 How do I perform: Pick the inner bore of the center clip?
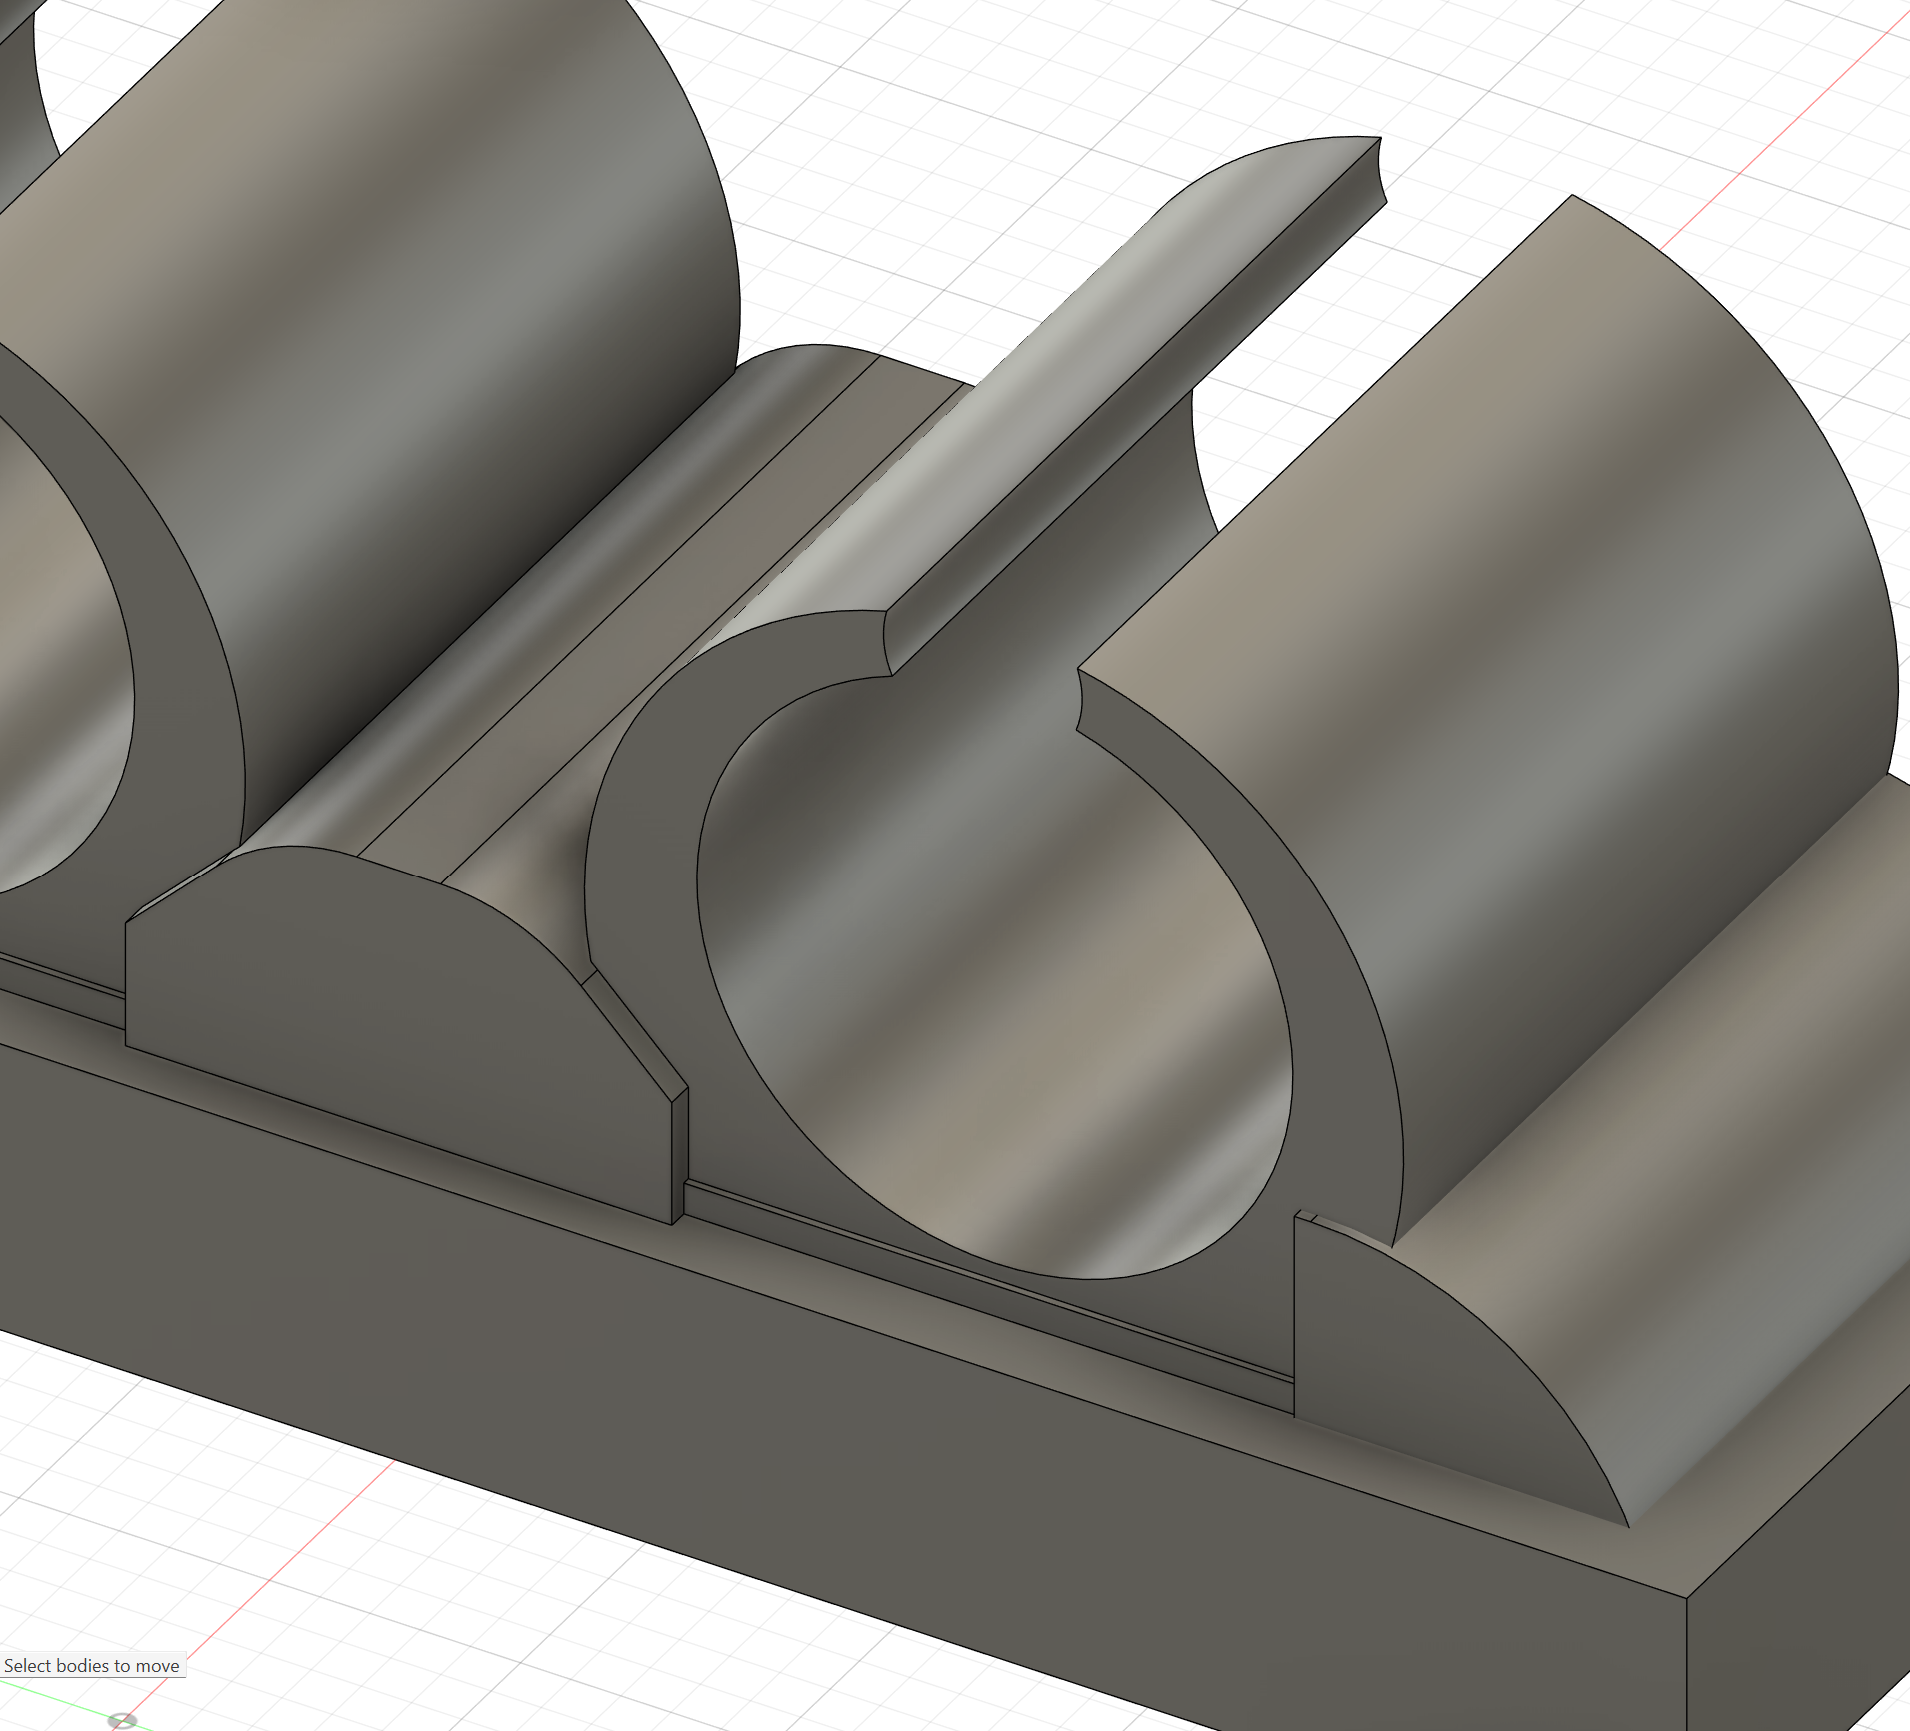point(1000,1000)
